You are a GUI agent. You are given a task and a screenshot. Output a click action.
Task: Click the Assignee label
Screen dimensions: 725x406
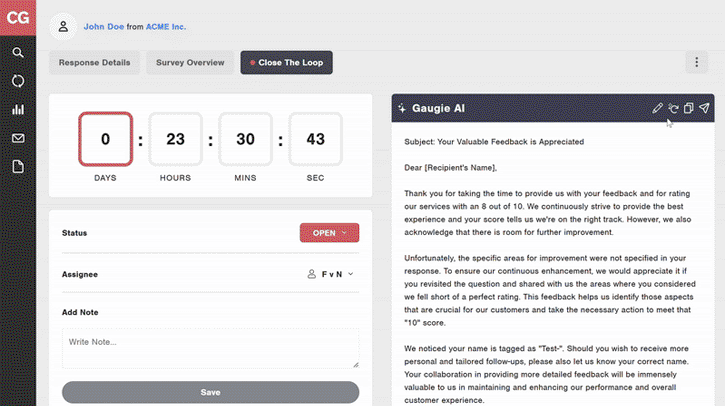tap(80, 274)
